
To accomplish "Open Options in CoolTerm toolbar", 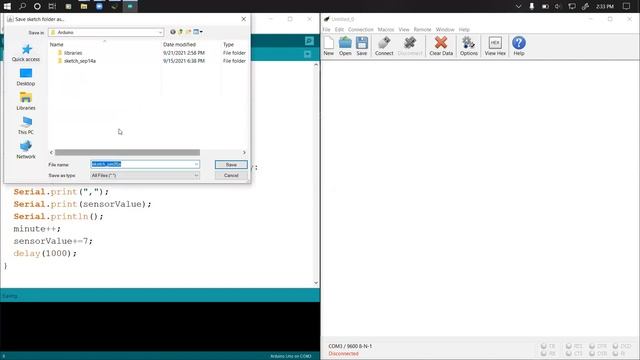I will 469,46.
